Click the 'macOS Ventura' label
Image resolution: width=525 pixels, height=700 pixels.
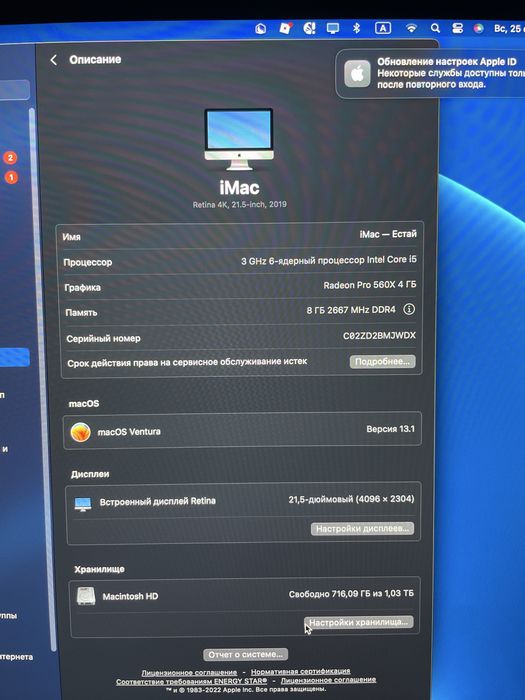pyautogui.click(x=129, y=432)
